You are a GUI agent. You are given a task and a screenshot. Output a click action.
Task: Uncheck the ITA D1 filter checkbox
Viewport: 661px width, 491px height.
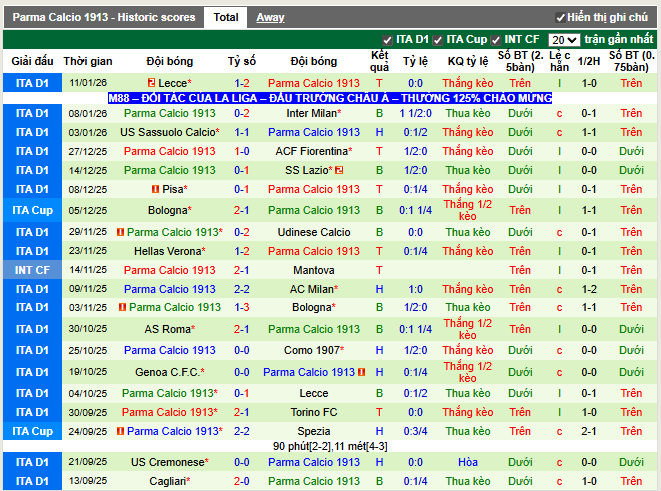click(387, 40)
